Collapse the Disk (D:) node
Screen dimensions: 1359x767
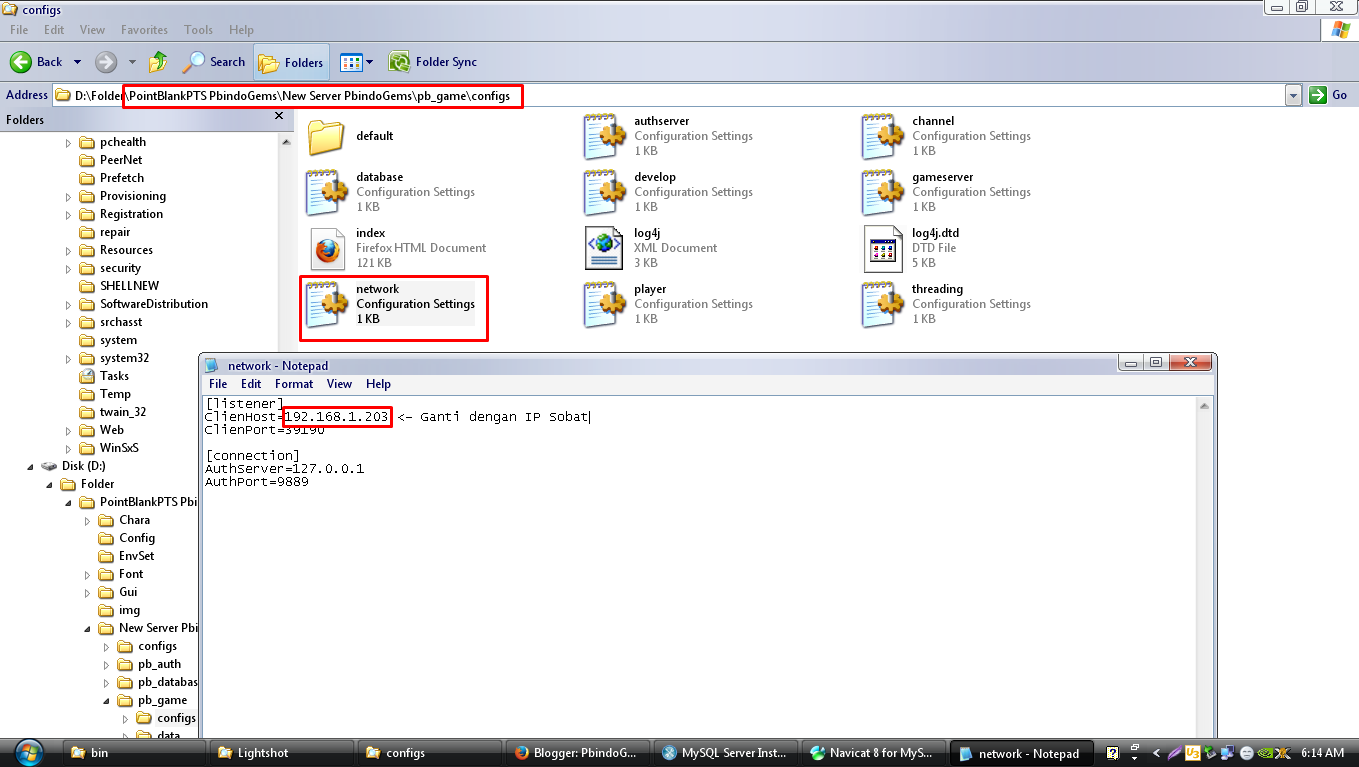coord(30,466)
